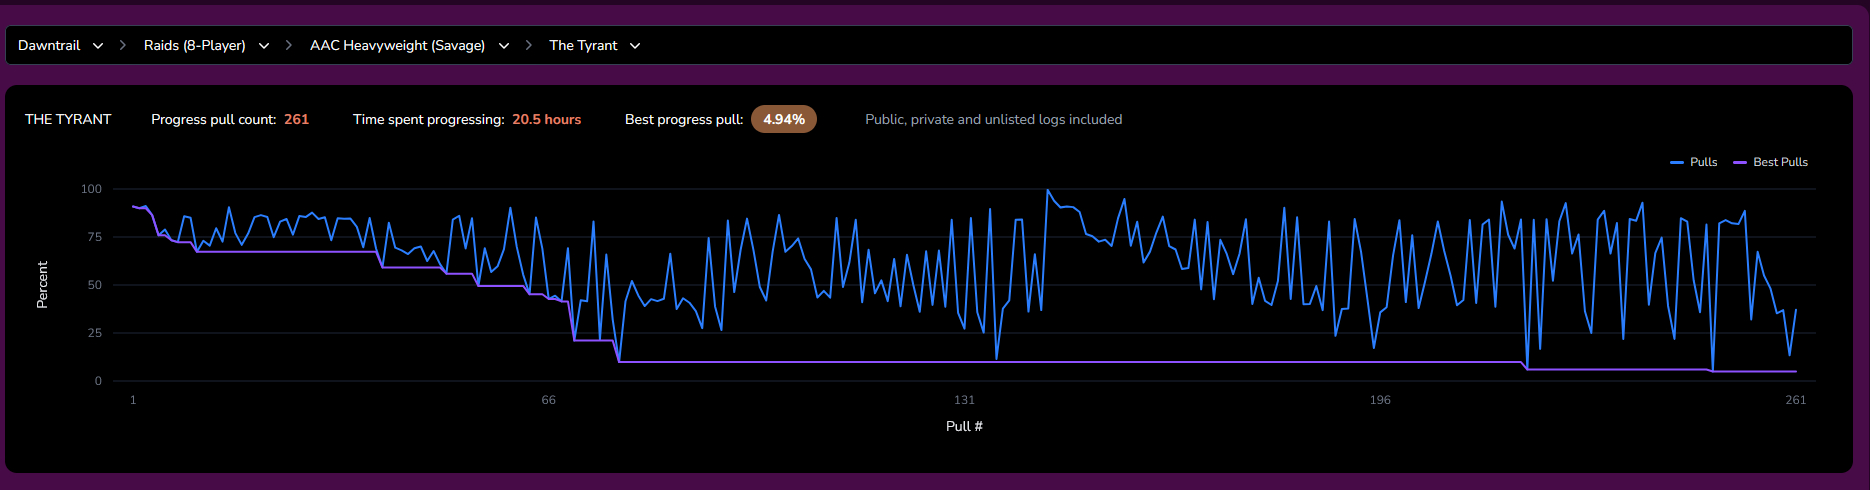Toggle the Best Pulls legend label

coord(1780,162)
